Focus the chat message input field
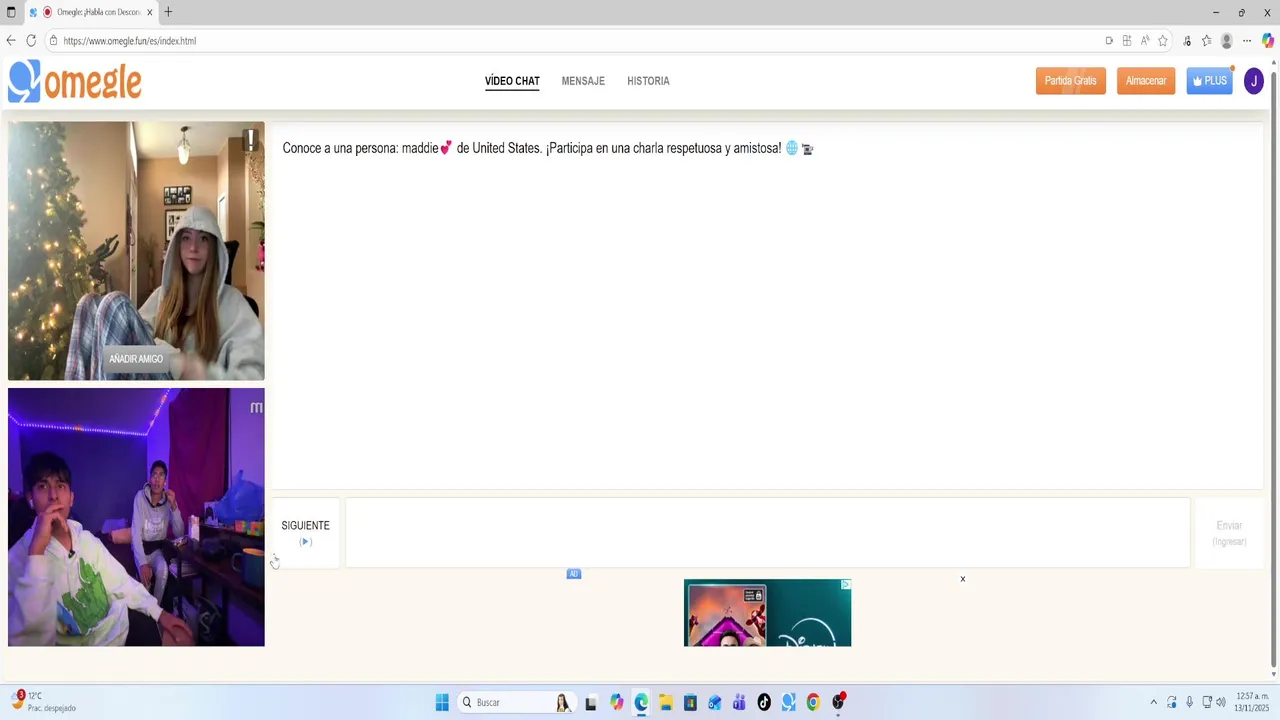 coord(768,532)
